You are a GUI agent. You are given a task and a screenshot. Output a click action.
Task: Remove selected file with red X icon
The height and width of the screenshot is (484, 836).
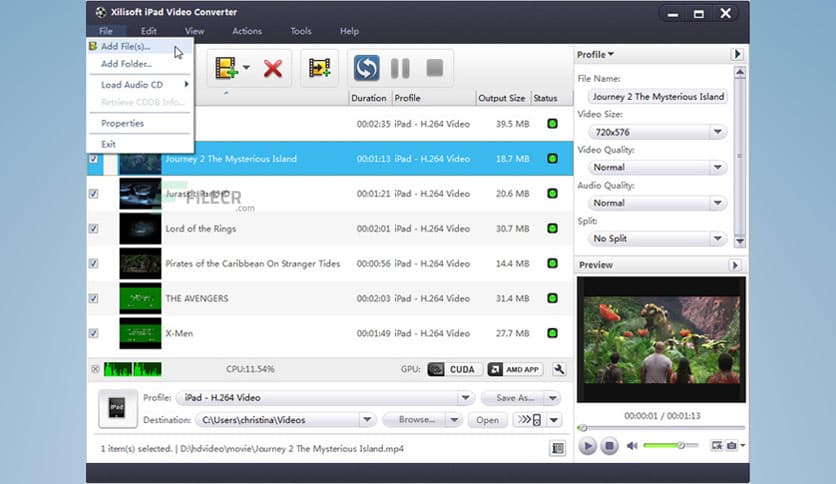[272, 69]
